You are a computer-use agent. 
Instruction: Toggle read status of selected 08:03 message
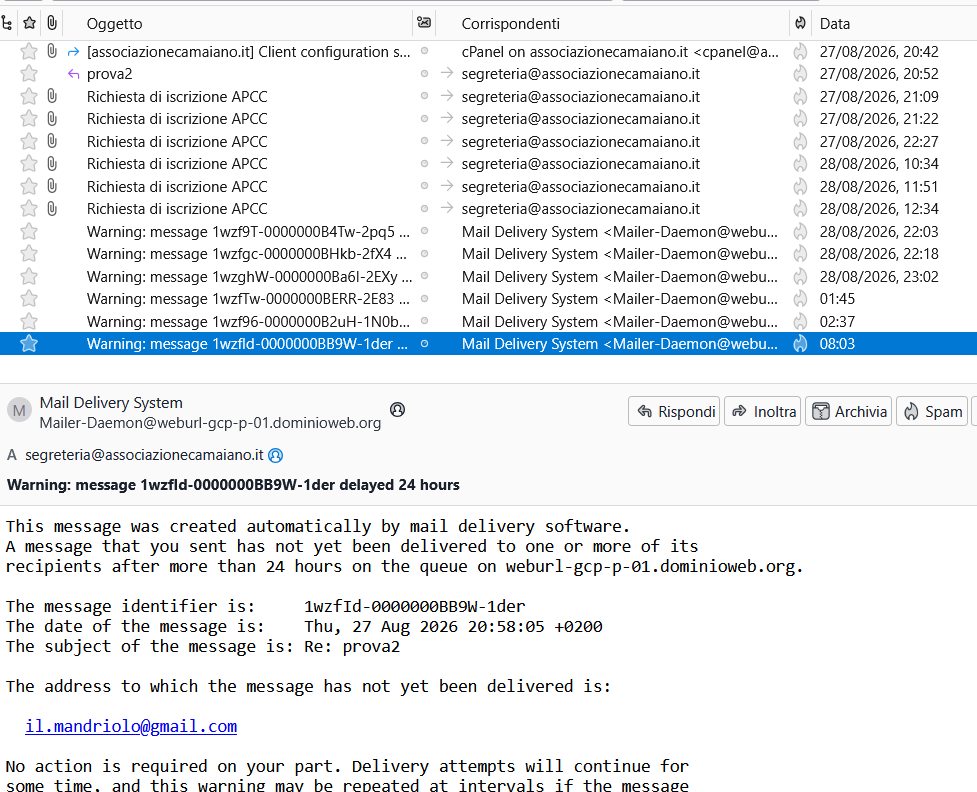pos(424,343)
